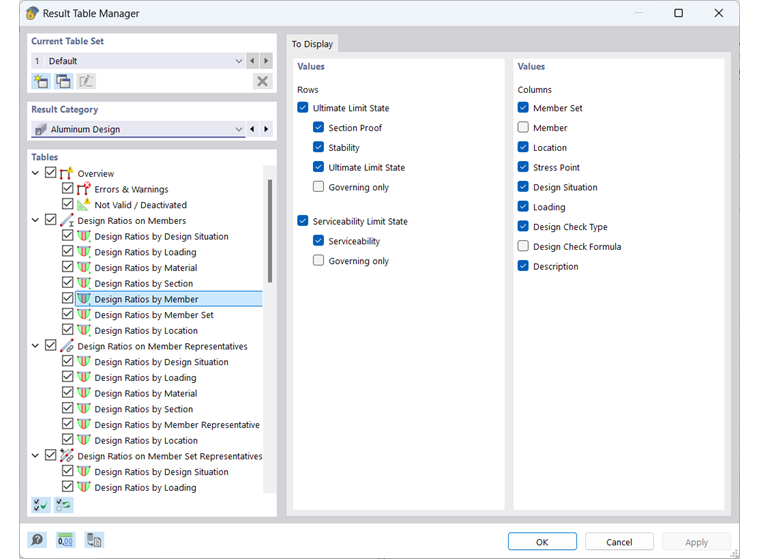This screenshot has height=559, width=760.
Task: Open the help search icon
Action: pyautogui.click(x=38, y=540)
